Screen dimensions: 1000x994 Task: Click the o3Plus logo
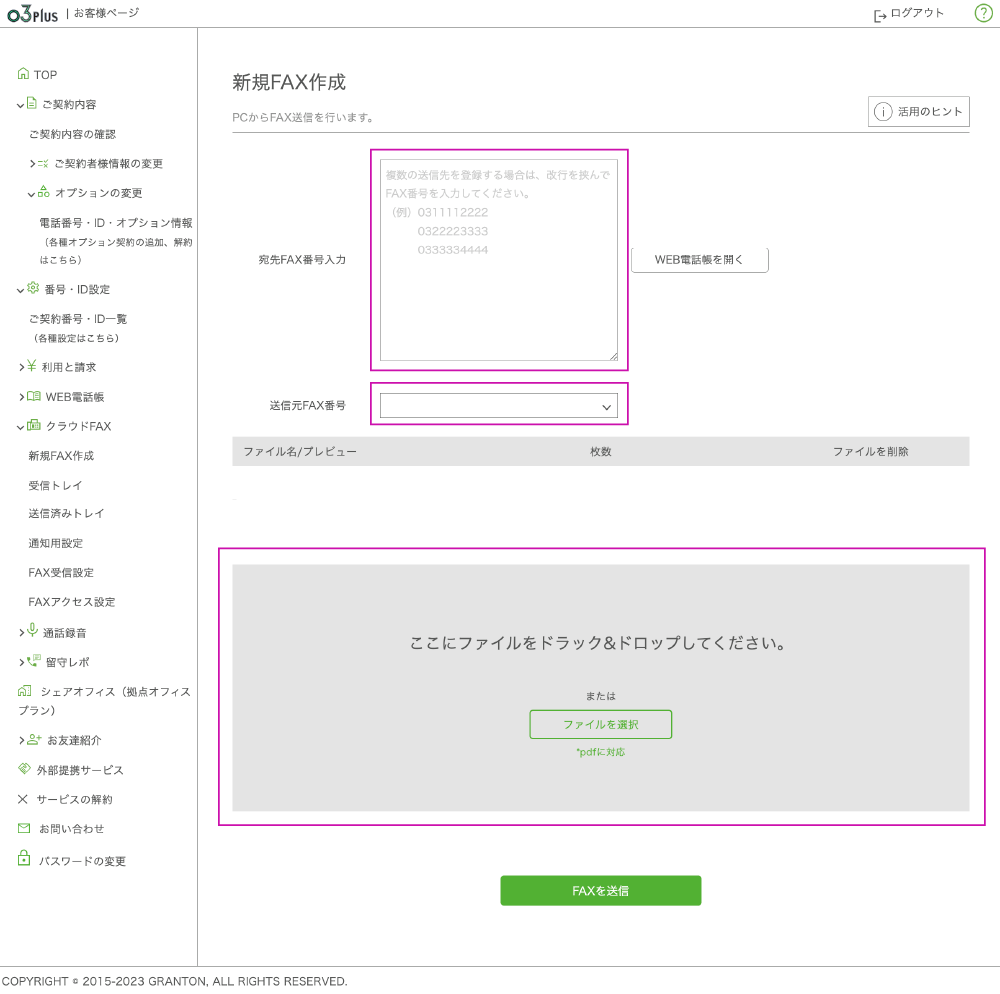(x=32, y=13)
